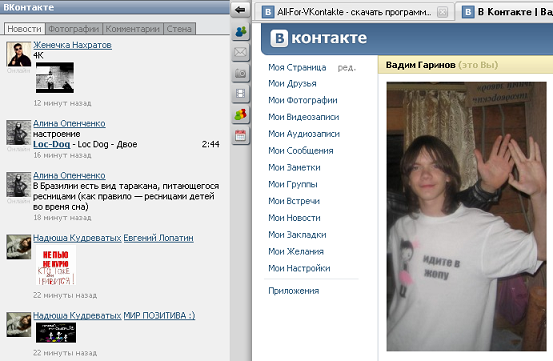Go to Моя Страница in the left menu
This screenshot has width=553, height=361.
click(x=297, y=67)
